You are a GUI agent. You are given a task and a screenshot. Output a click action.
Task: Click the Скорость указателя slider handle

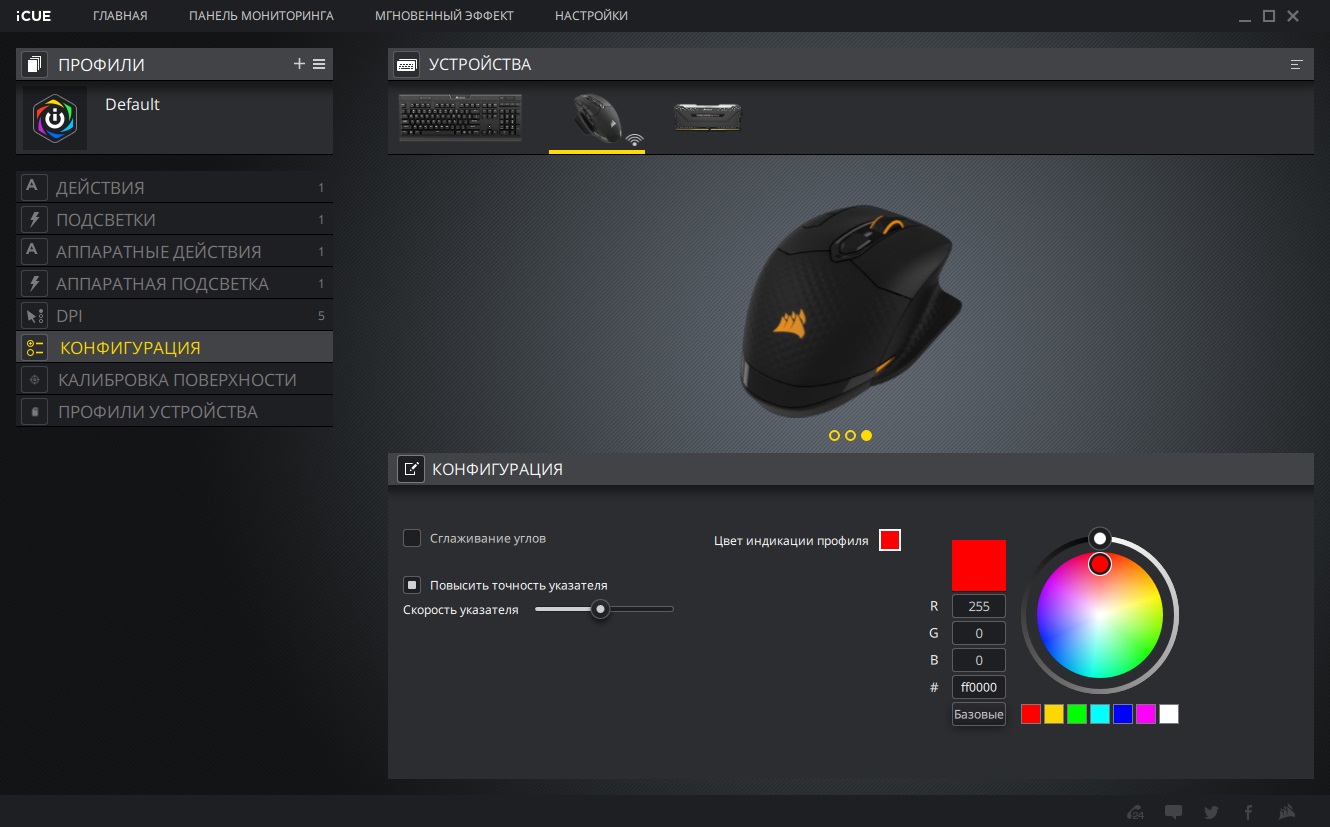pos(600,608)
